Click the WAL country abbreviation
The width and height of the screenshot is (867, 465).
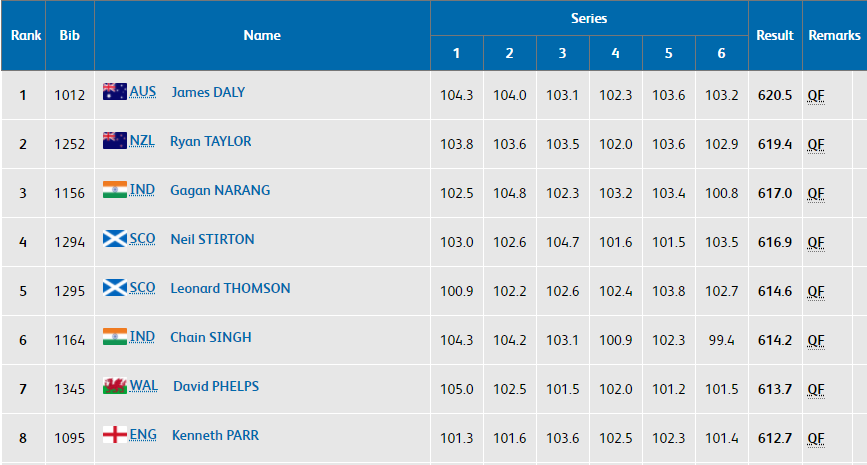click(144, 386)
